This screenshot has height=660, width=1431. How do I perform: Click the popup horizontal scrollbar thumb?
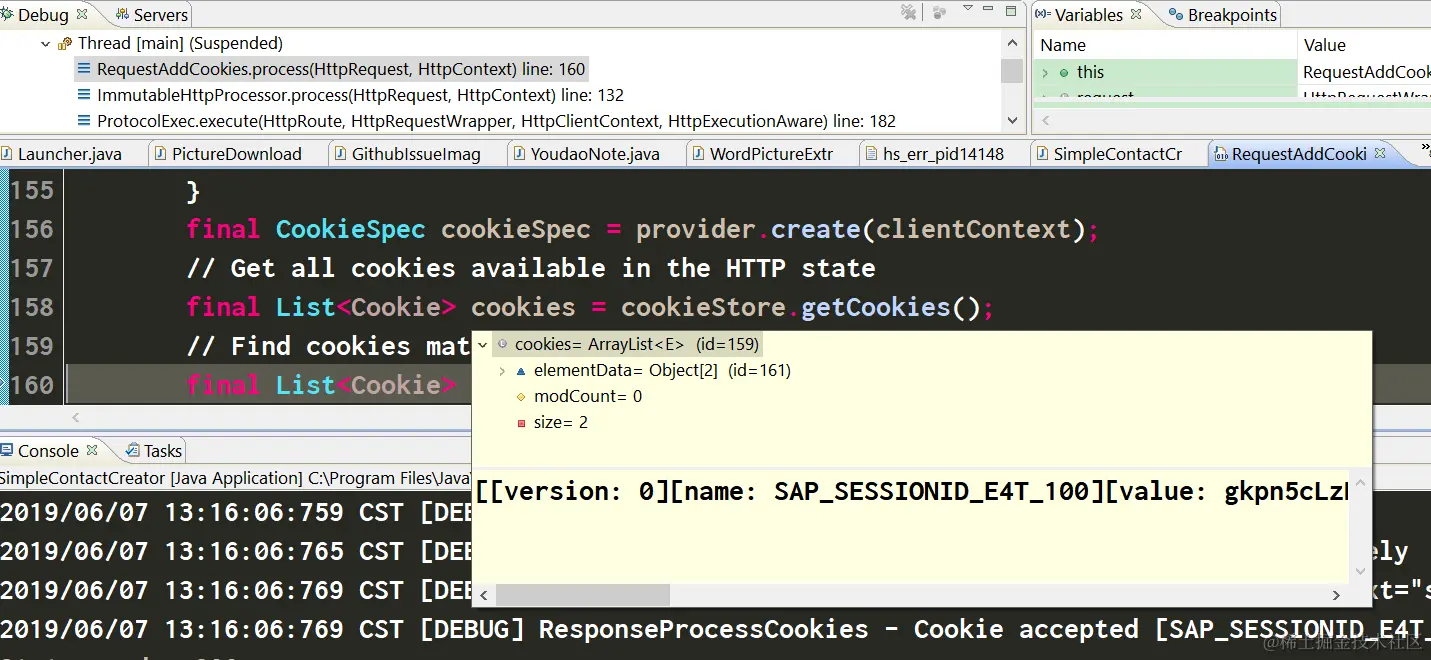coord(582,595)
